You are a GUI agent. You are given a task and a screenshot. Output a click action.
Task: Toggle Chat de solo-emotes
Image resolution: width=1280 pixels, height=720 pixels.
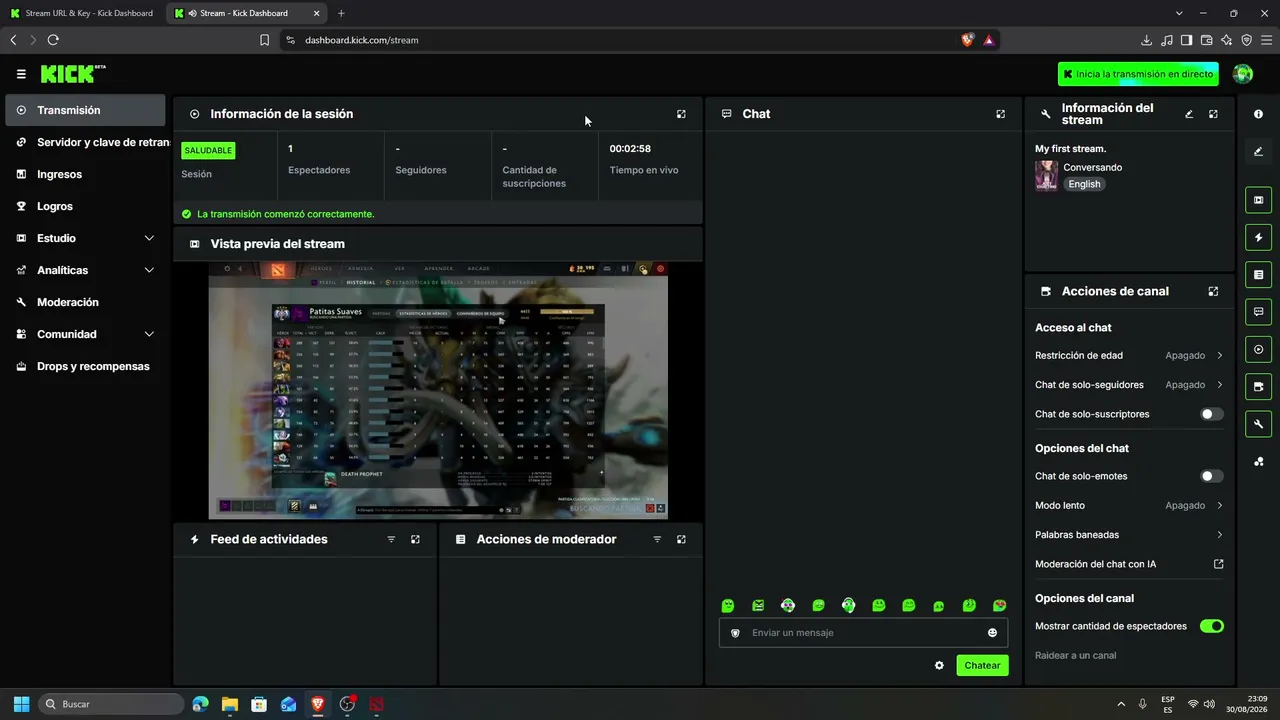click(1211, 476)
